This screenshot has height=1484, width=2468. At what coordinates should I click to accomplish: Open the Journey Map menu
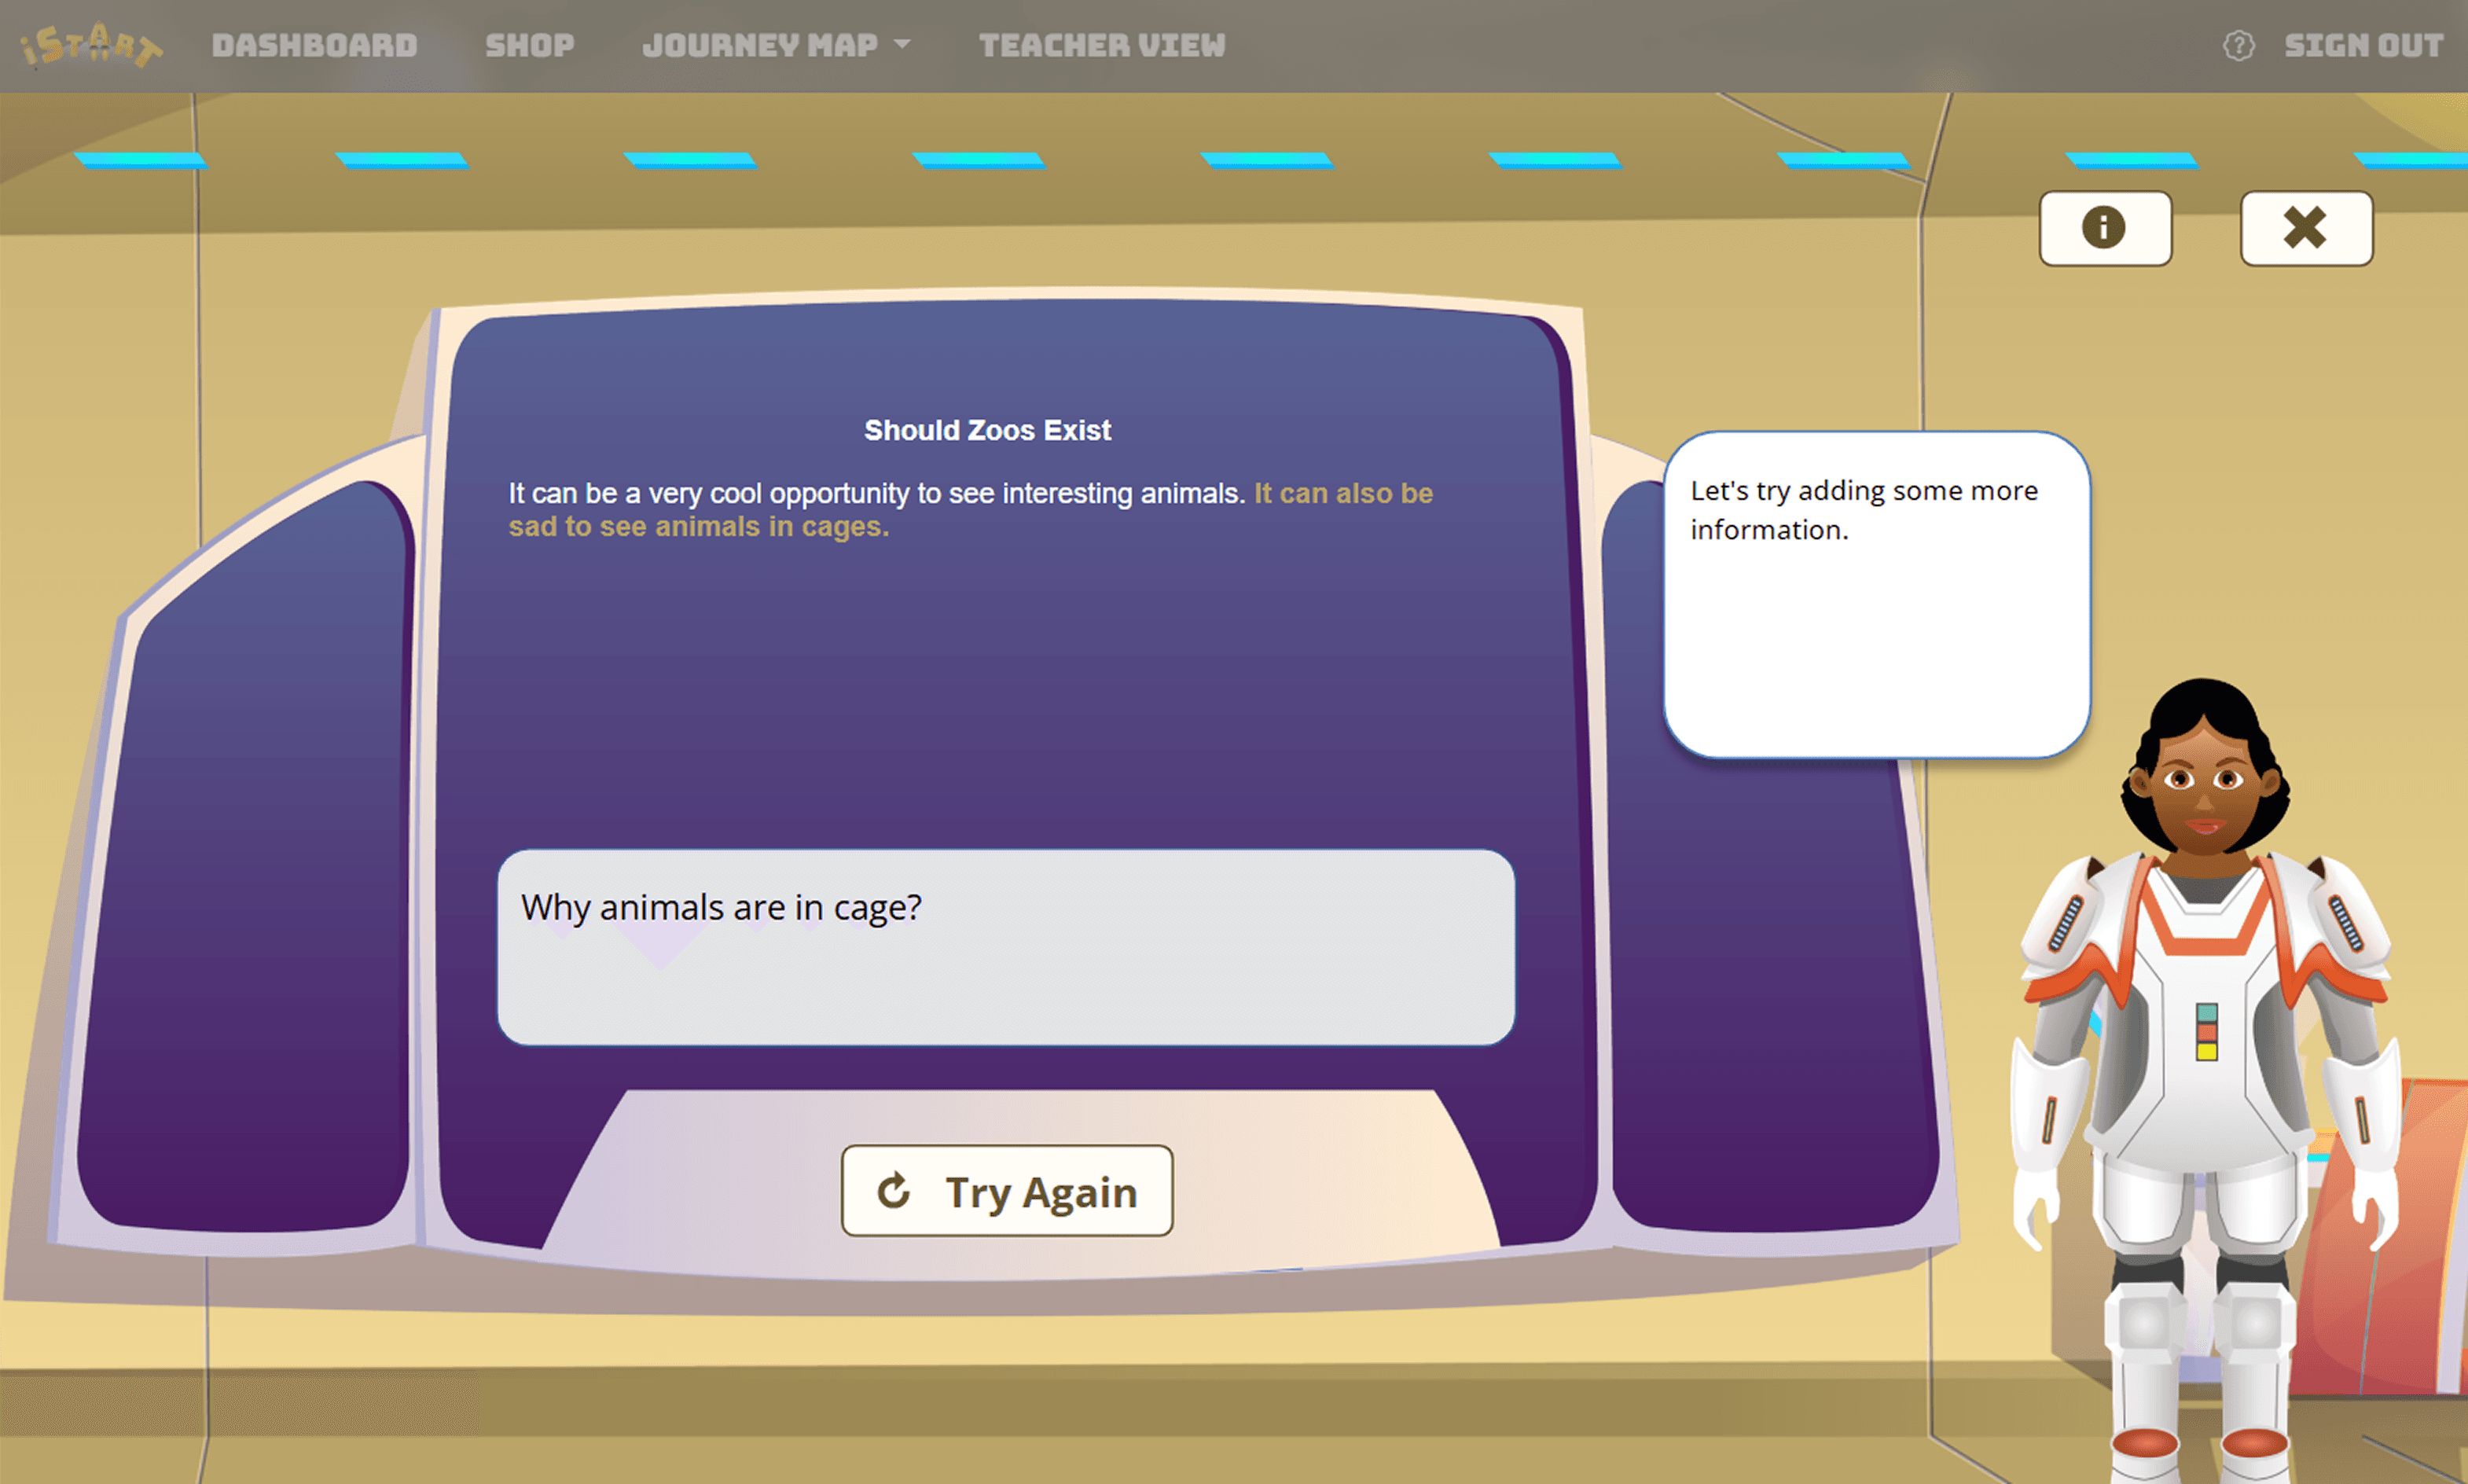tap(760, 45)
